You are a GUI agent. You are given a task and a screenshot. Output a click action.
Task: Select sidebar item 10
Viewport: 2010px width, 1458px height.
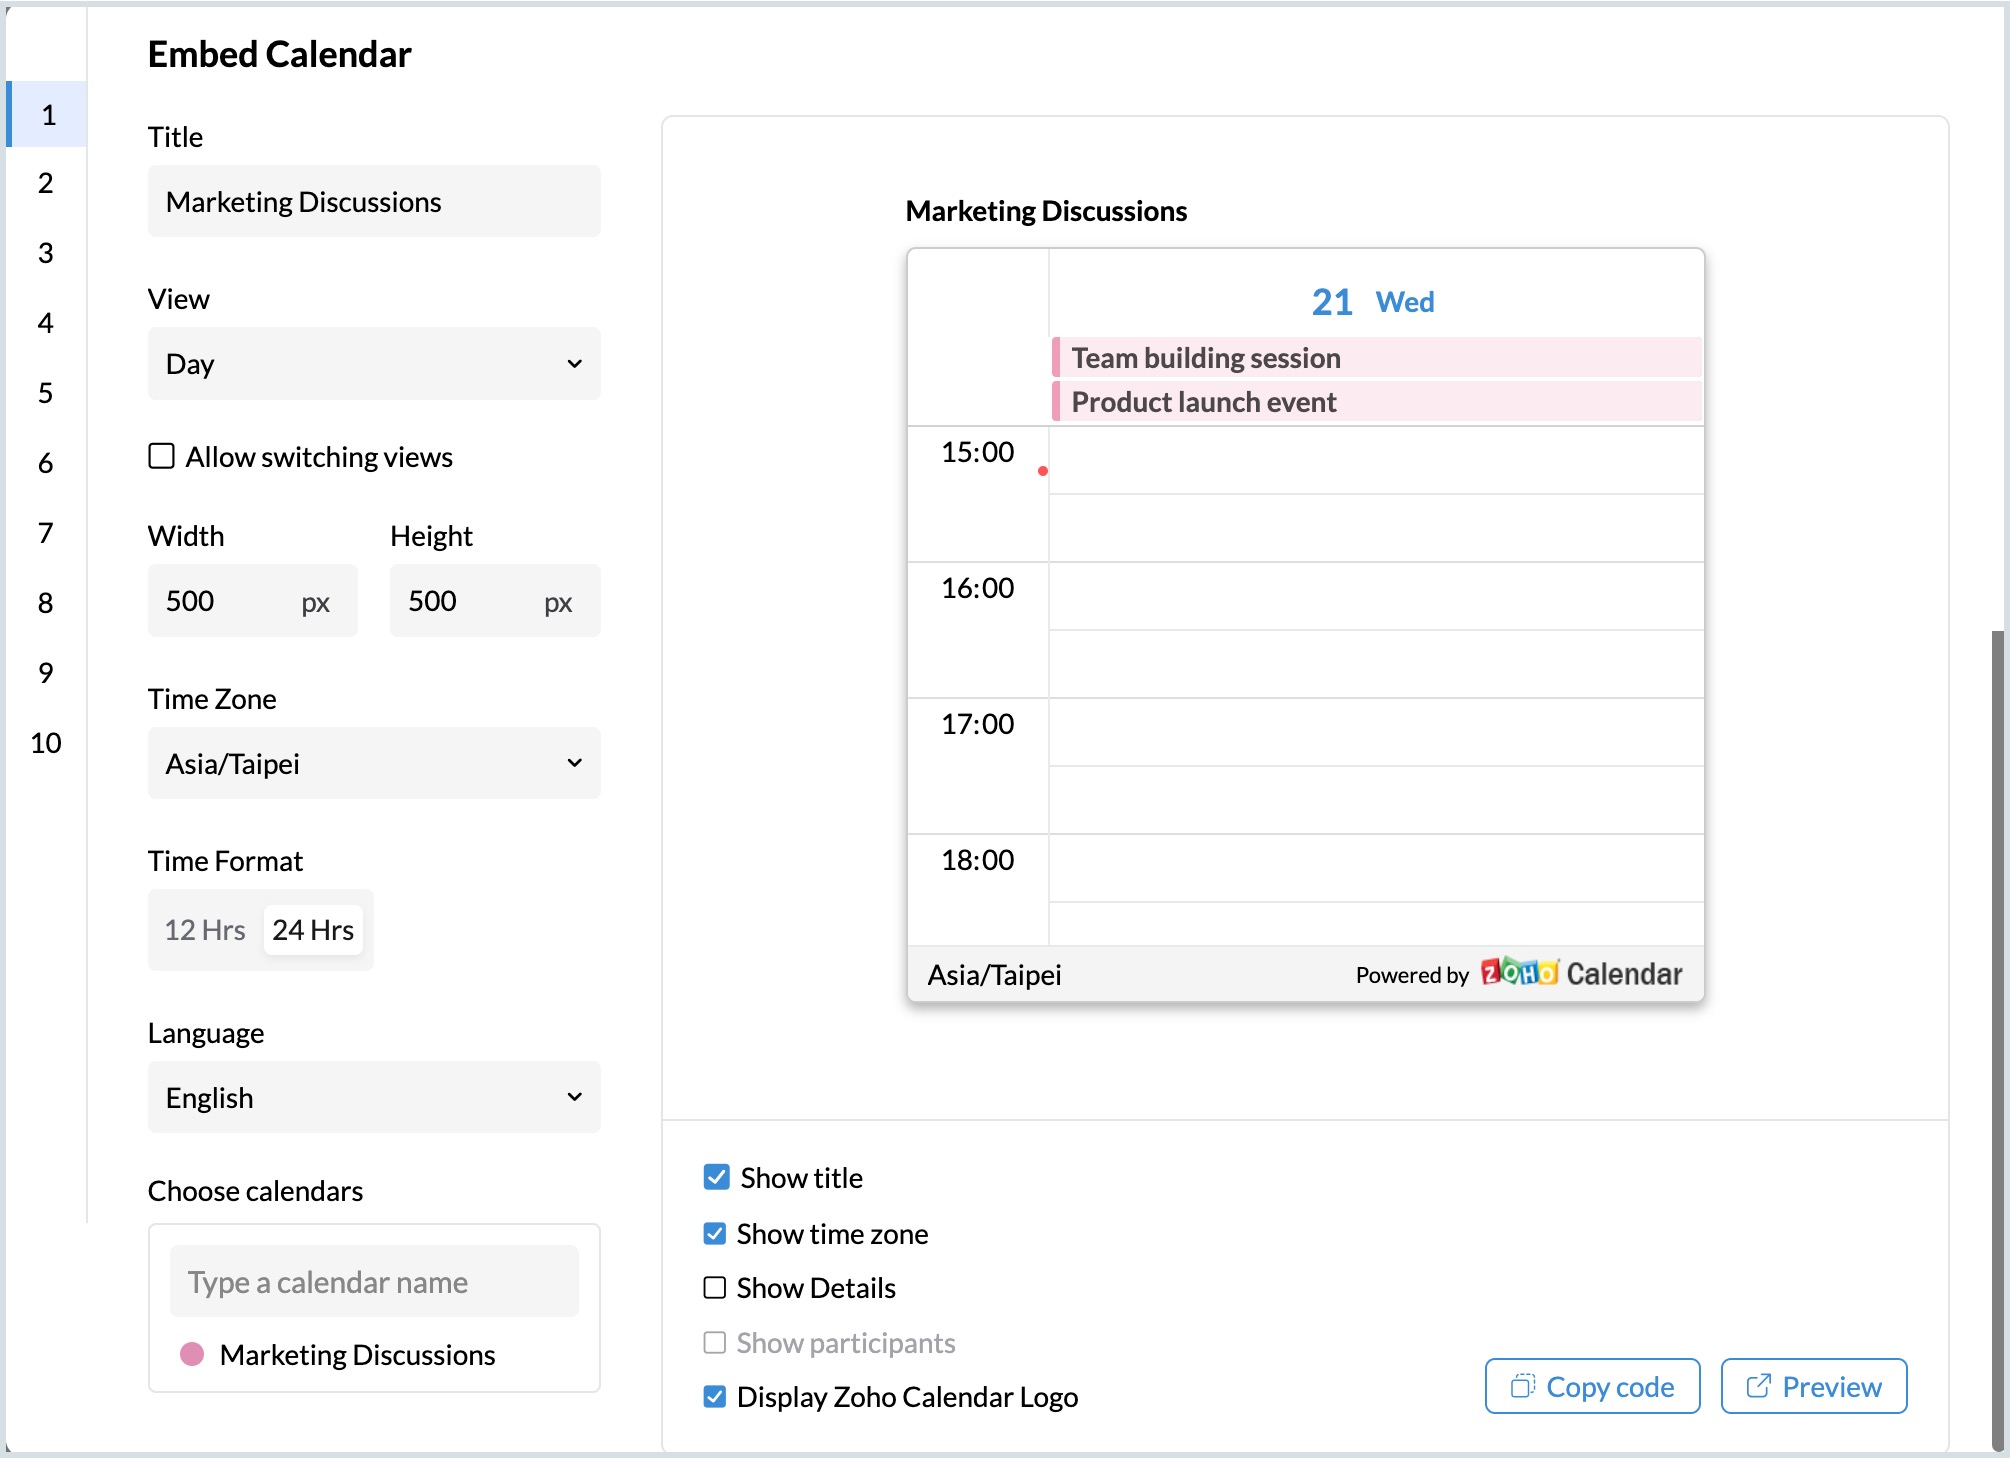coord(47,743)
